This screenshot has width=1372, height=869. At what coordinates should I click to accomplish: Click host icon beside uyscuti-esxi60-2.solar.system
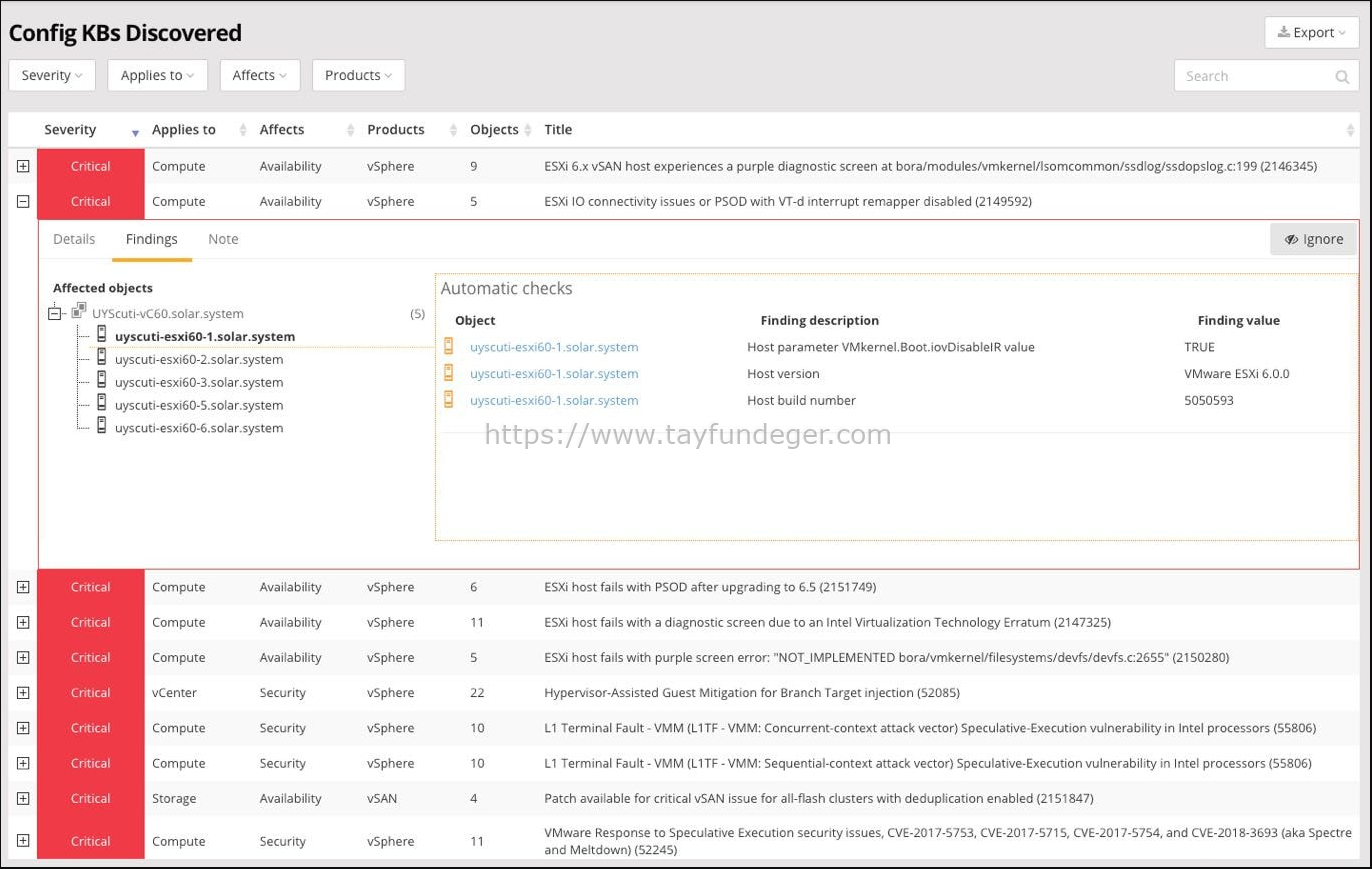pyautogui.click(x=102, y=358)
